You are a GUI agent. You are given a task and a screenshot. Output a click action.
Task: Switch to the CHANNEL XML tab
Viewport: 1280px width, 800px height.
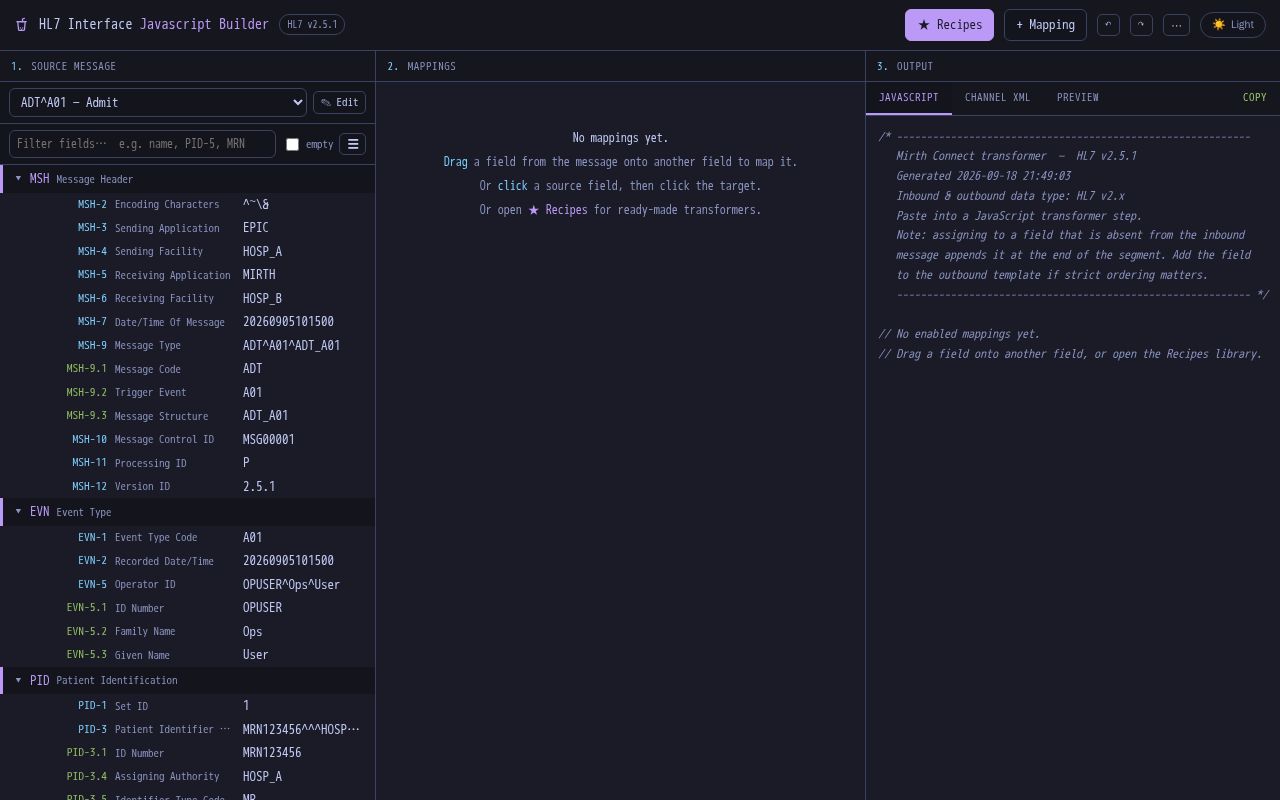click(x=997, y=98)
